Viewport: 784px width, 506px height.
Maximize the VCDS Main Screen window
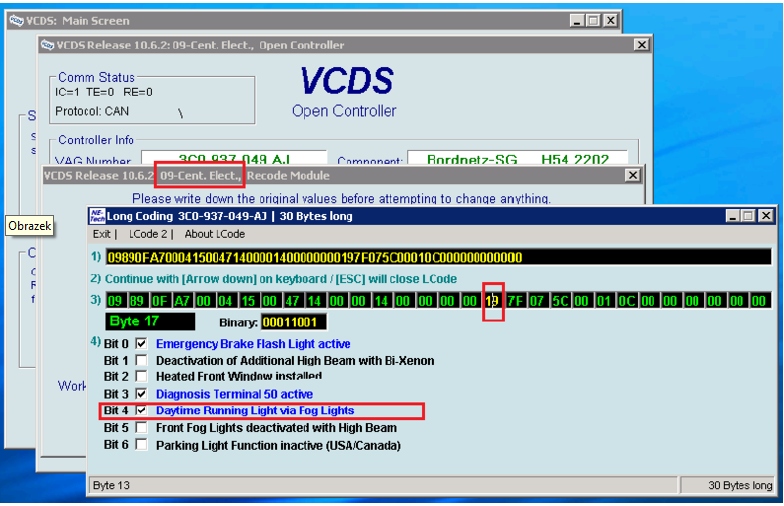pyautogui.click(x=594, y=20)
